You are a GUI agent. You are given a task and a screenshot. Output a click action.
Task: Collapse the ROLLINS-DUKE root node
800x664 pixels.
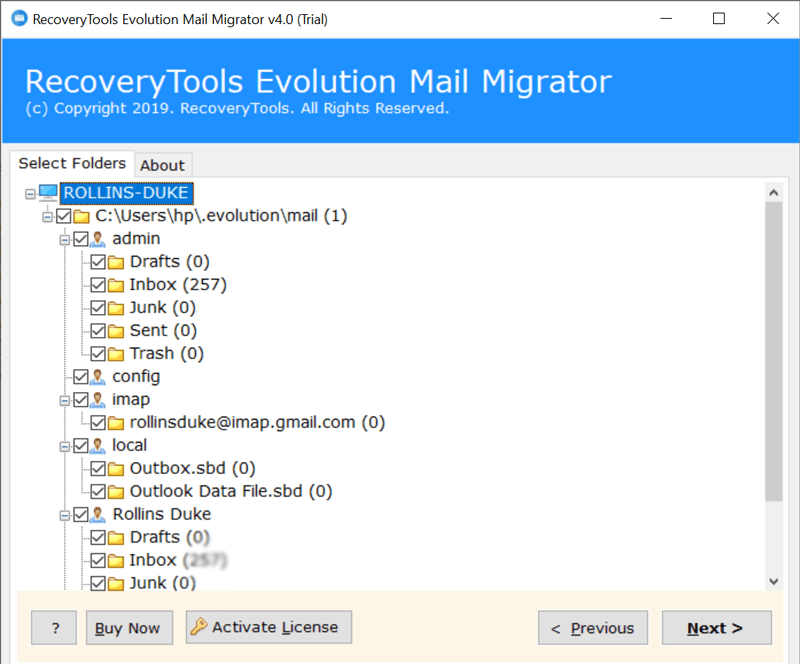[30, 194]
